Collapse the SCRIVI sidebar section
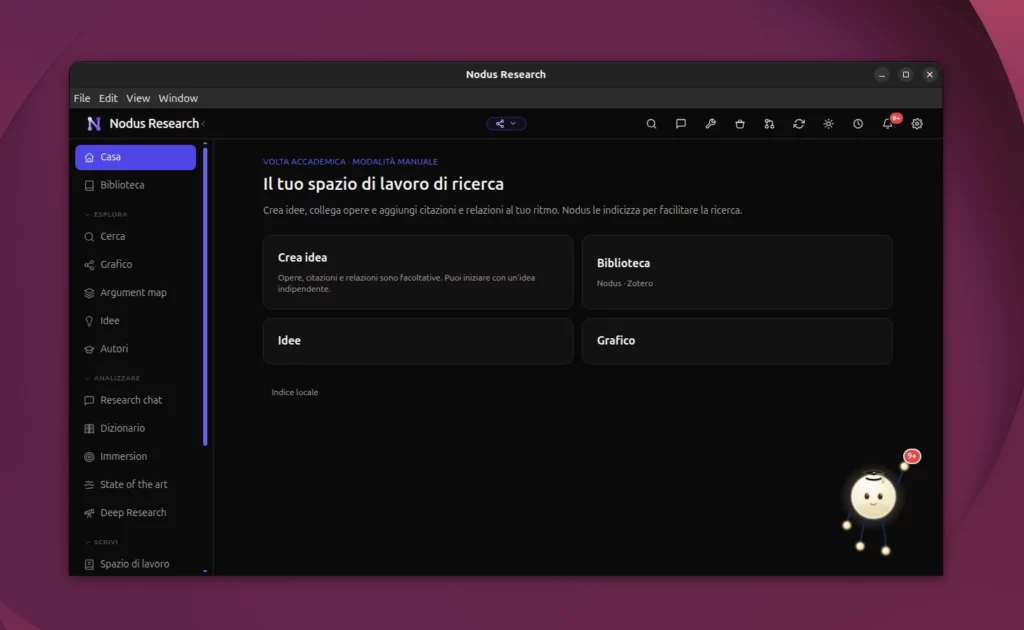Screen dimensions: 1024x630 coord(101,542)
